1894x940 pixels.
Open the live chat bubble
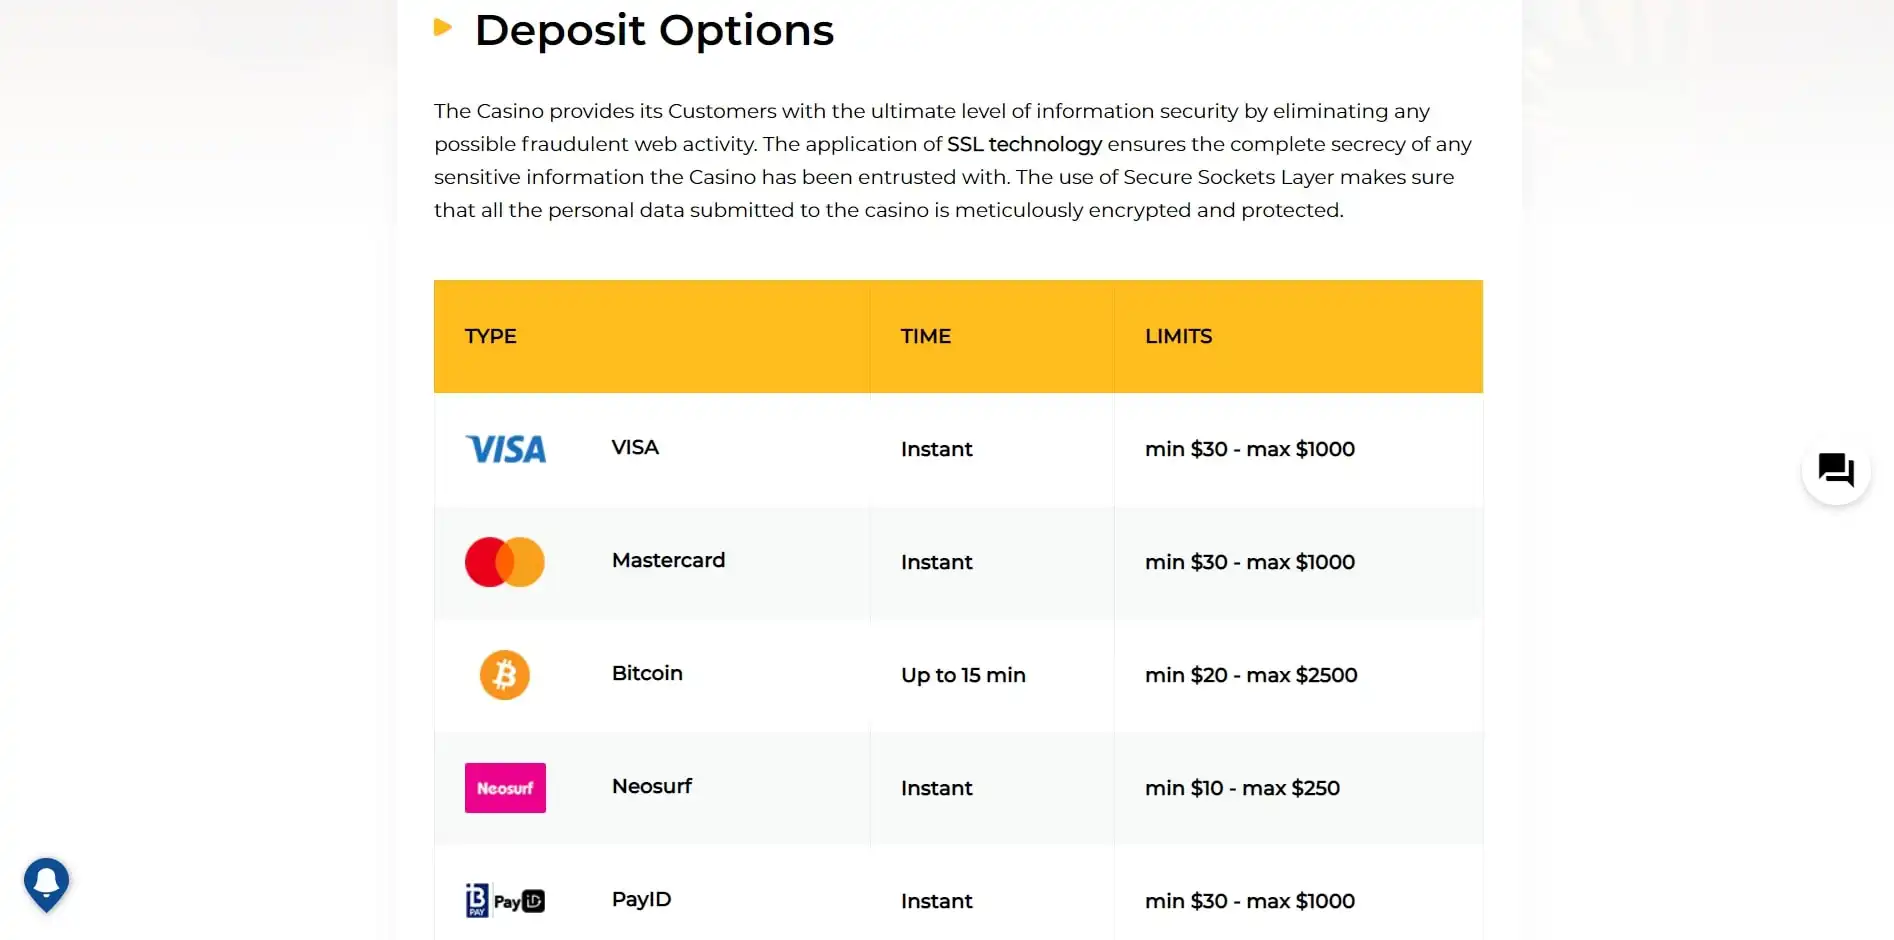tap(1836, 470)
